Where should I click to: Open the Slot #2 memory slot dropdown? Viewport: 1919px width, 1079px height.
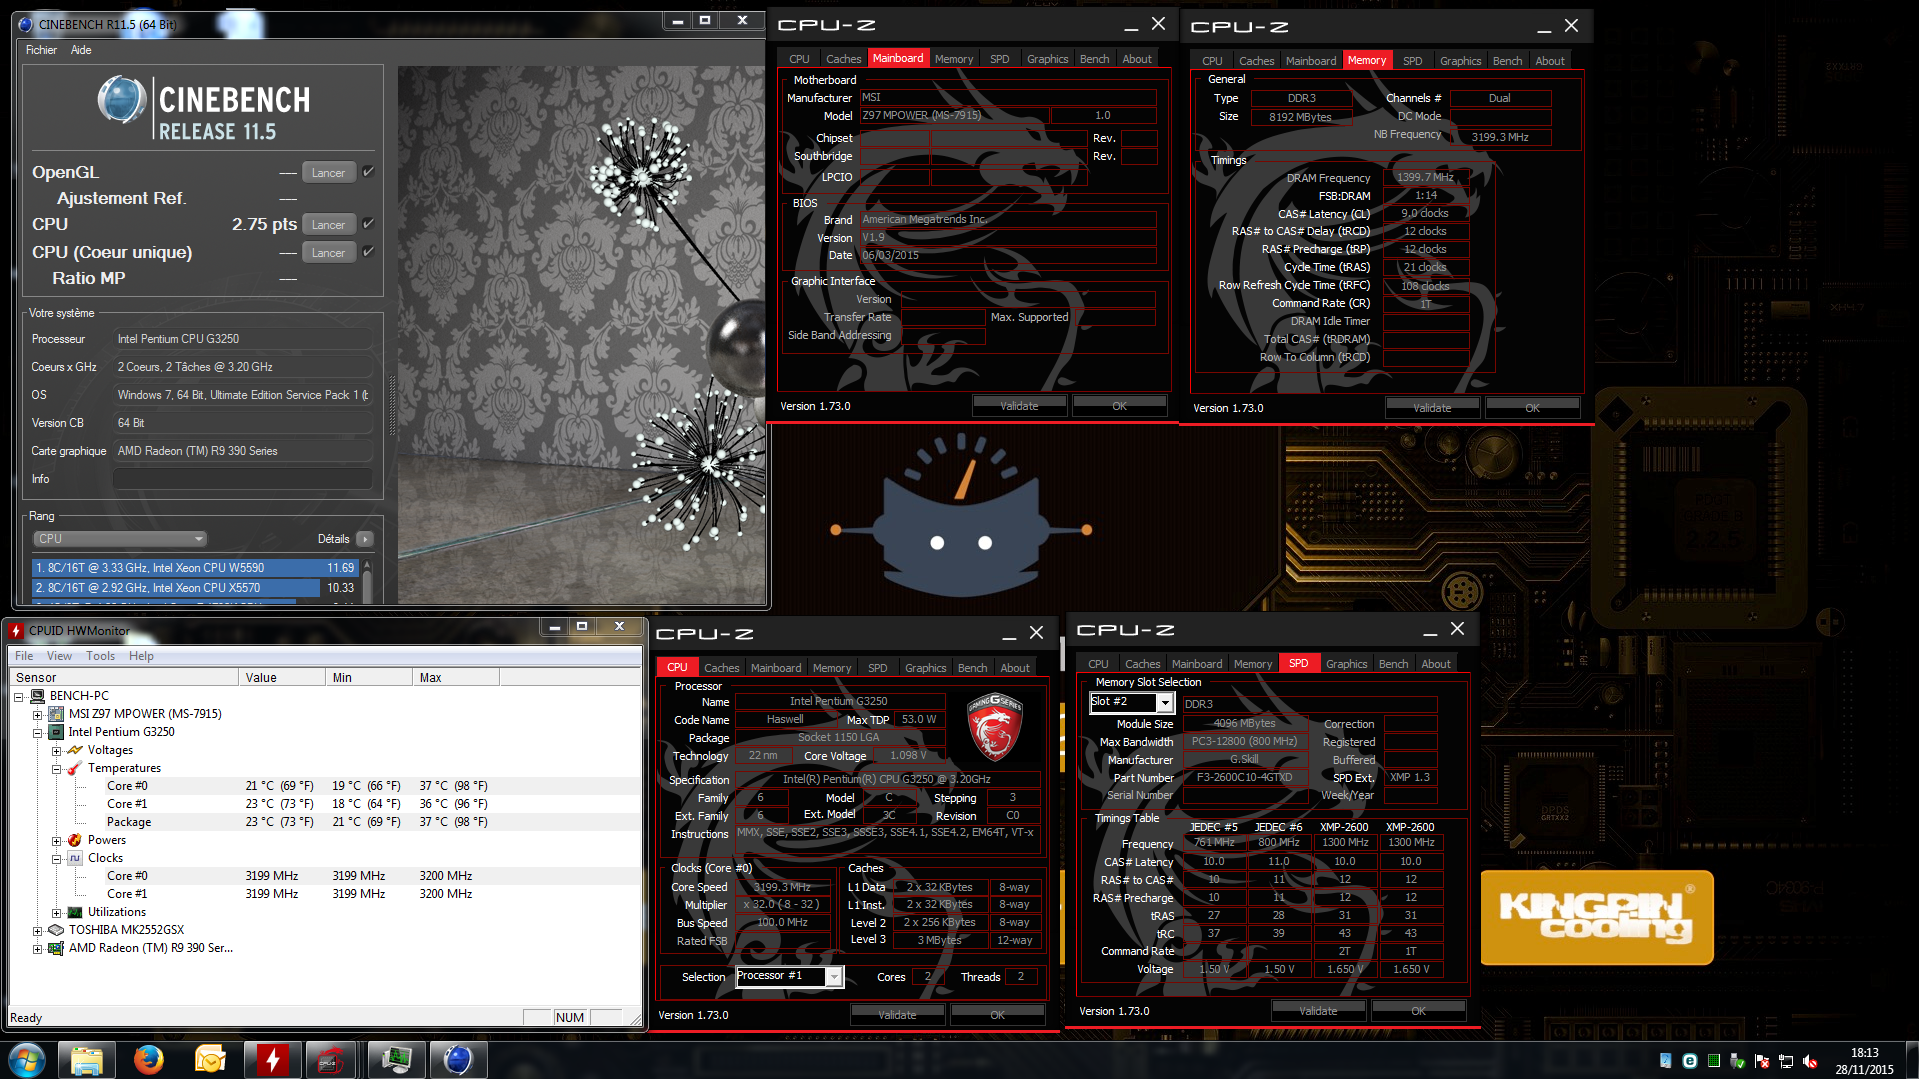1165,703
